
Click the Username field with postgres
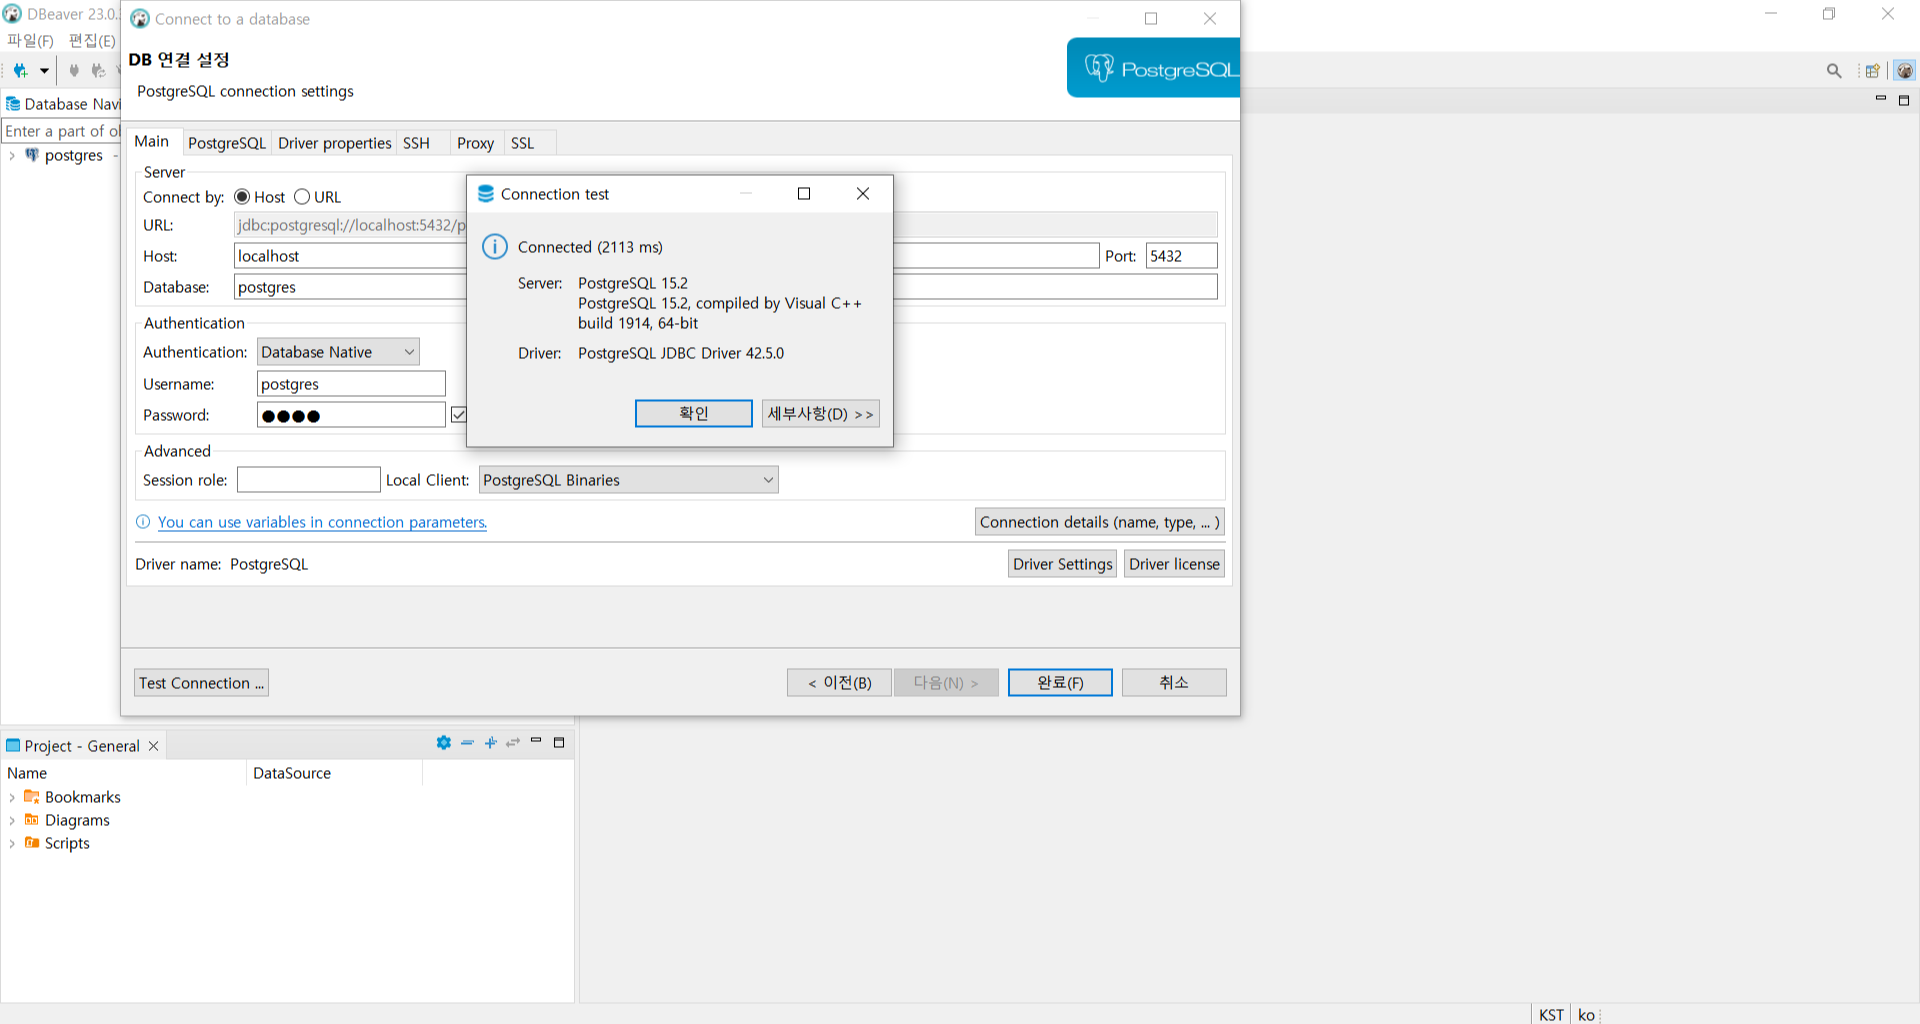point(351,384)
